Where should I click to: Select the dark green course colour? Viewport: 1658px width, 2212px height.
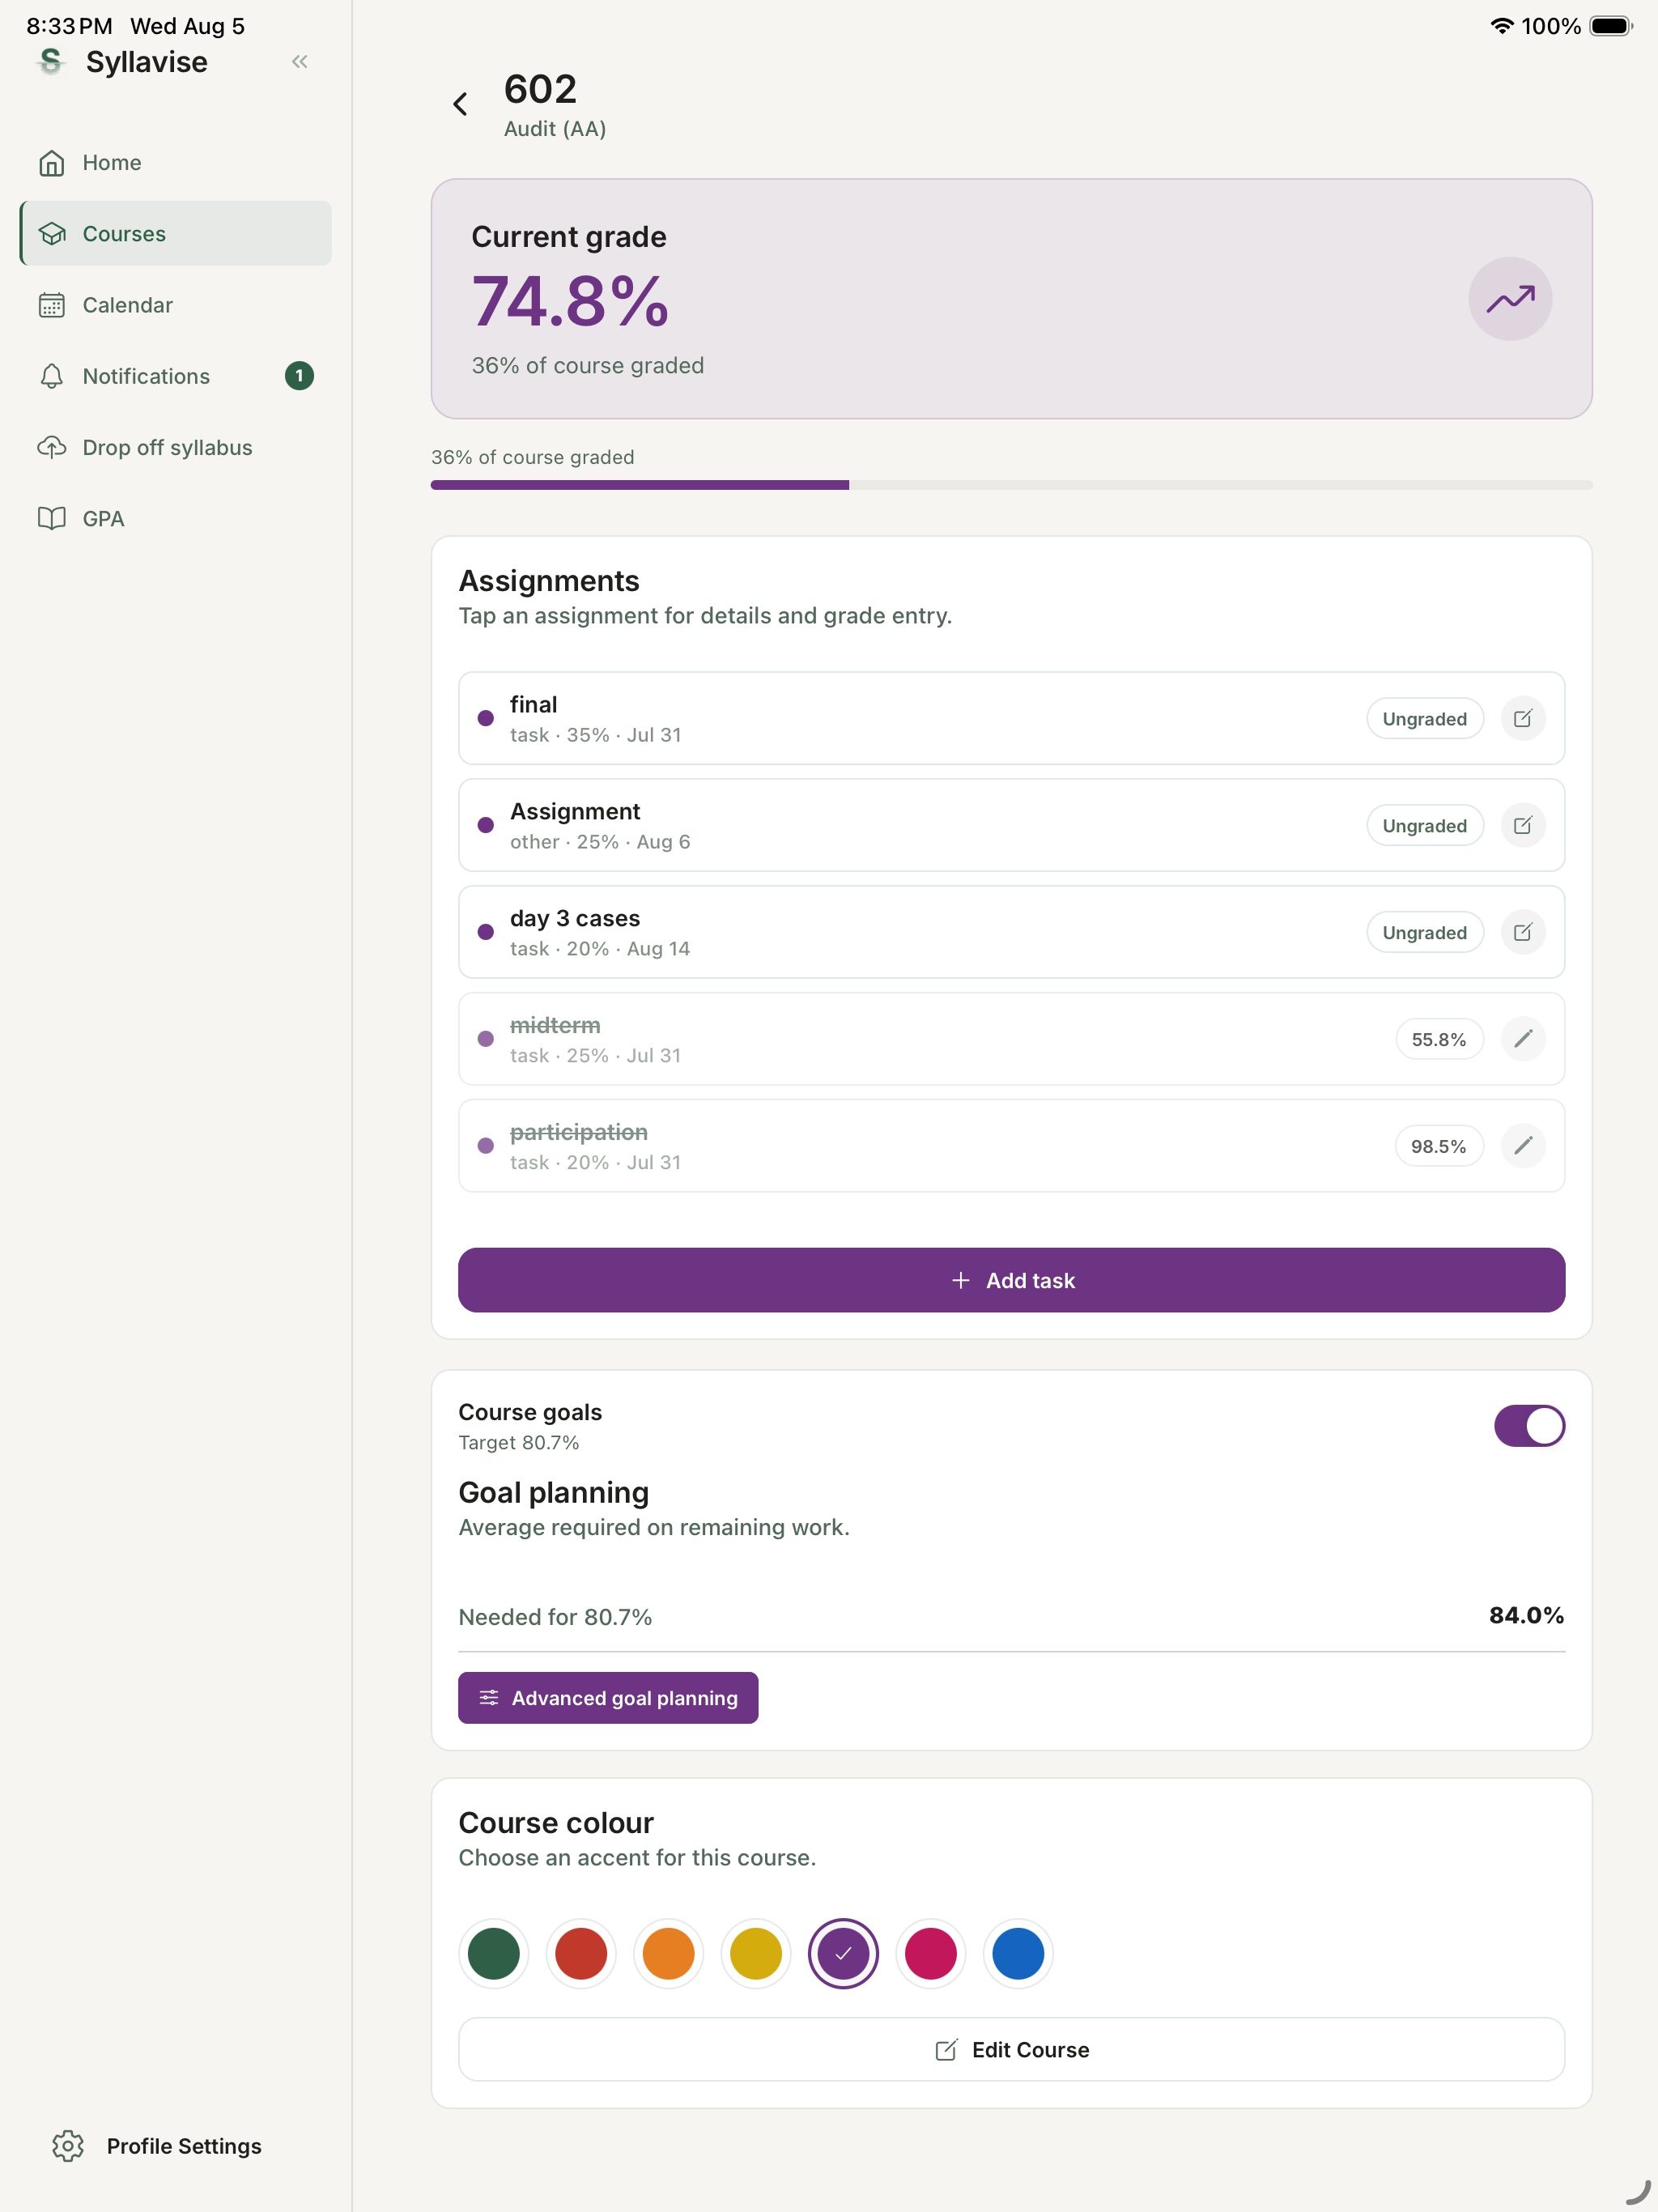(494, 1954)
